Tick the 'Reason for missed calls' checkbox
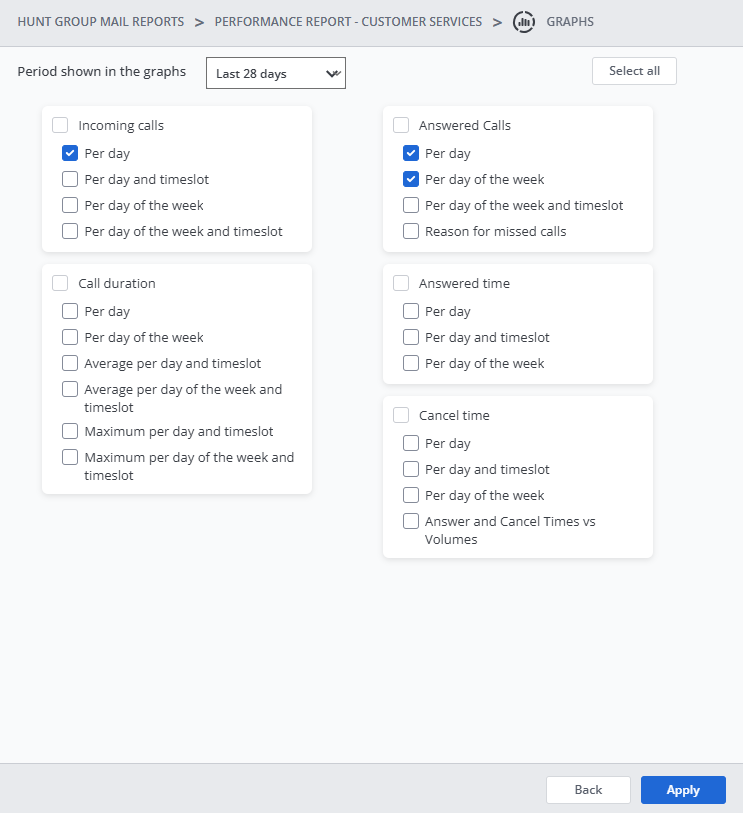The width and height of the screenshot is (743, 813). 411,232
